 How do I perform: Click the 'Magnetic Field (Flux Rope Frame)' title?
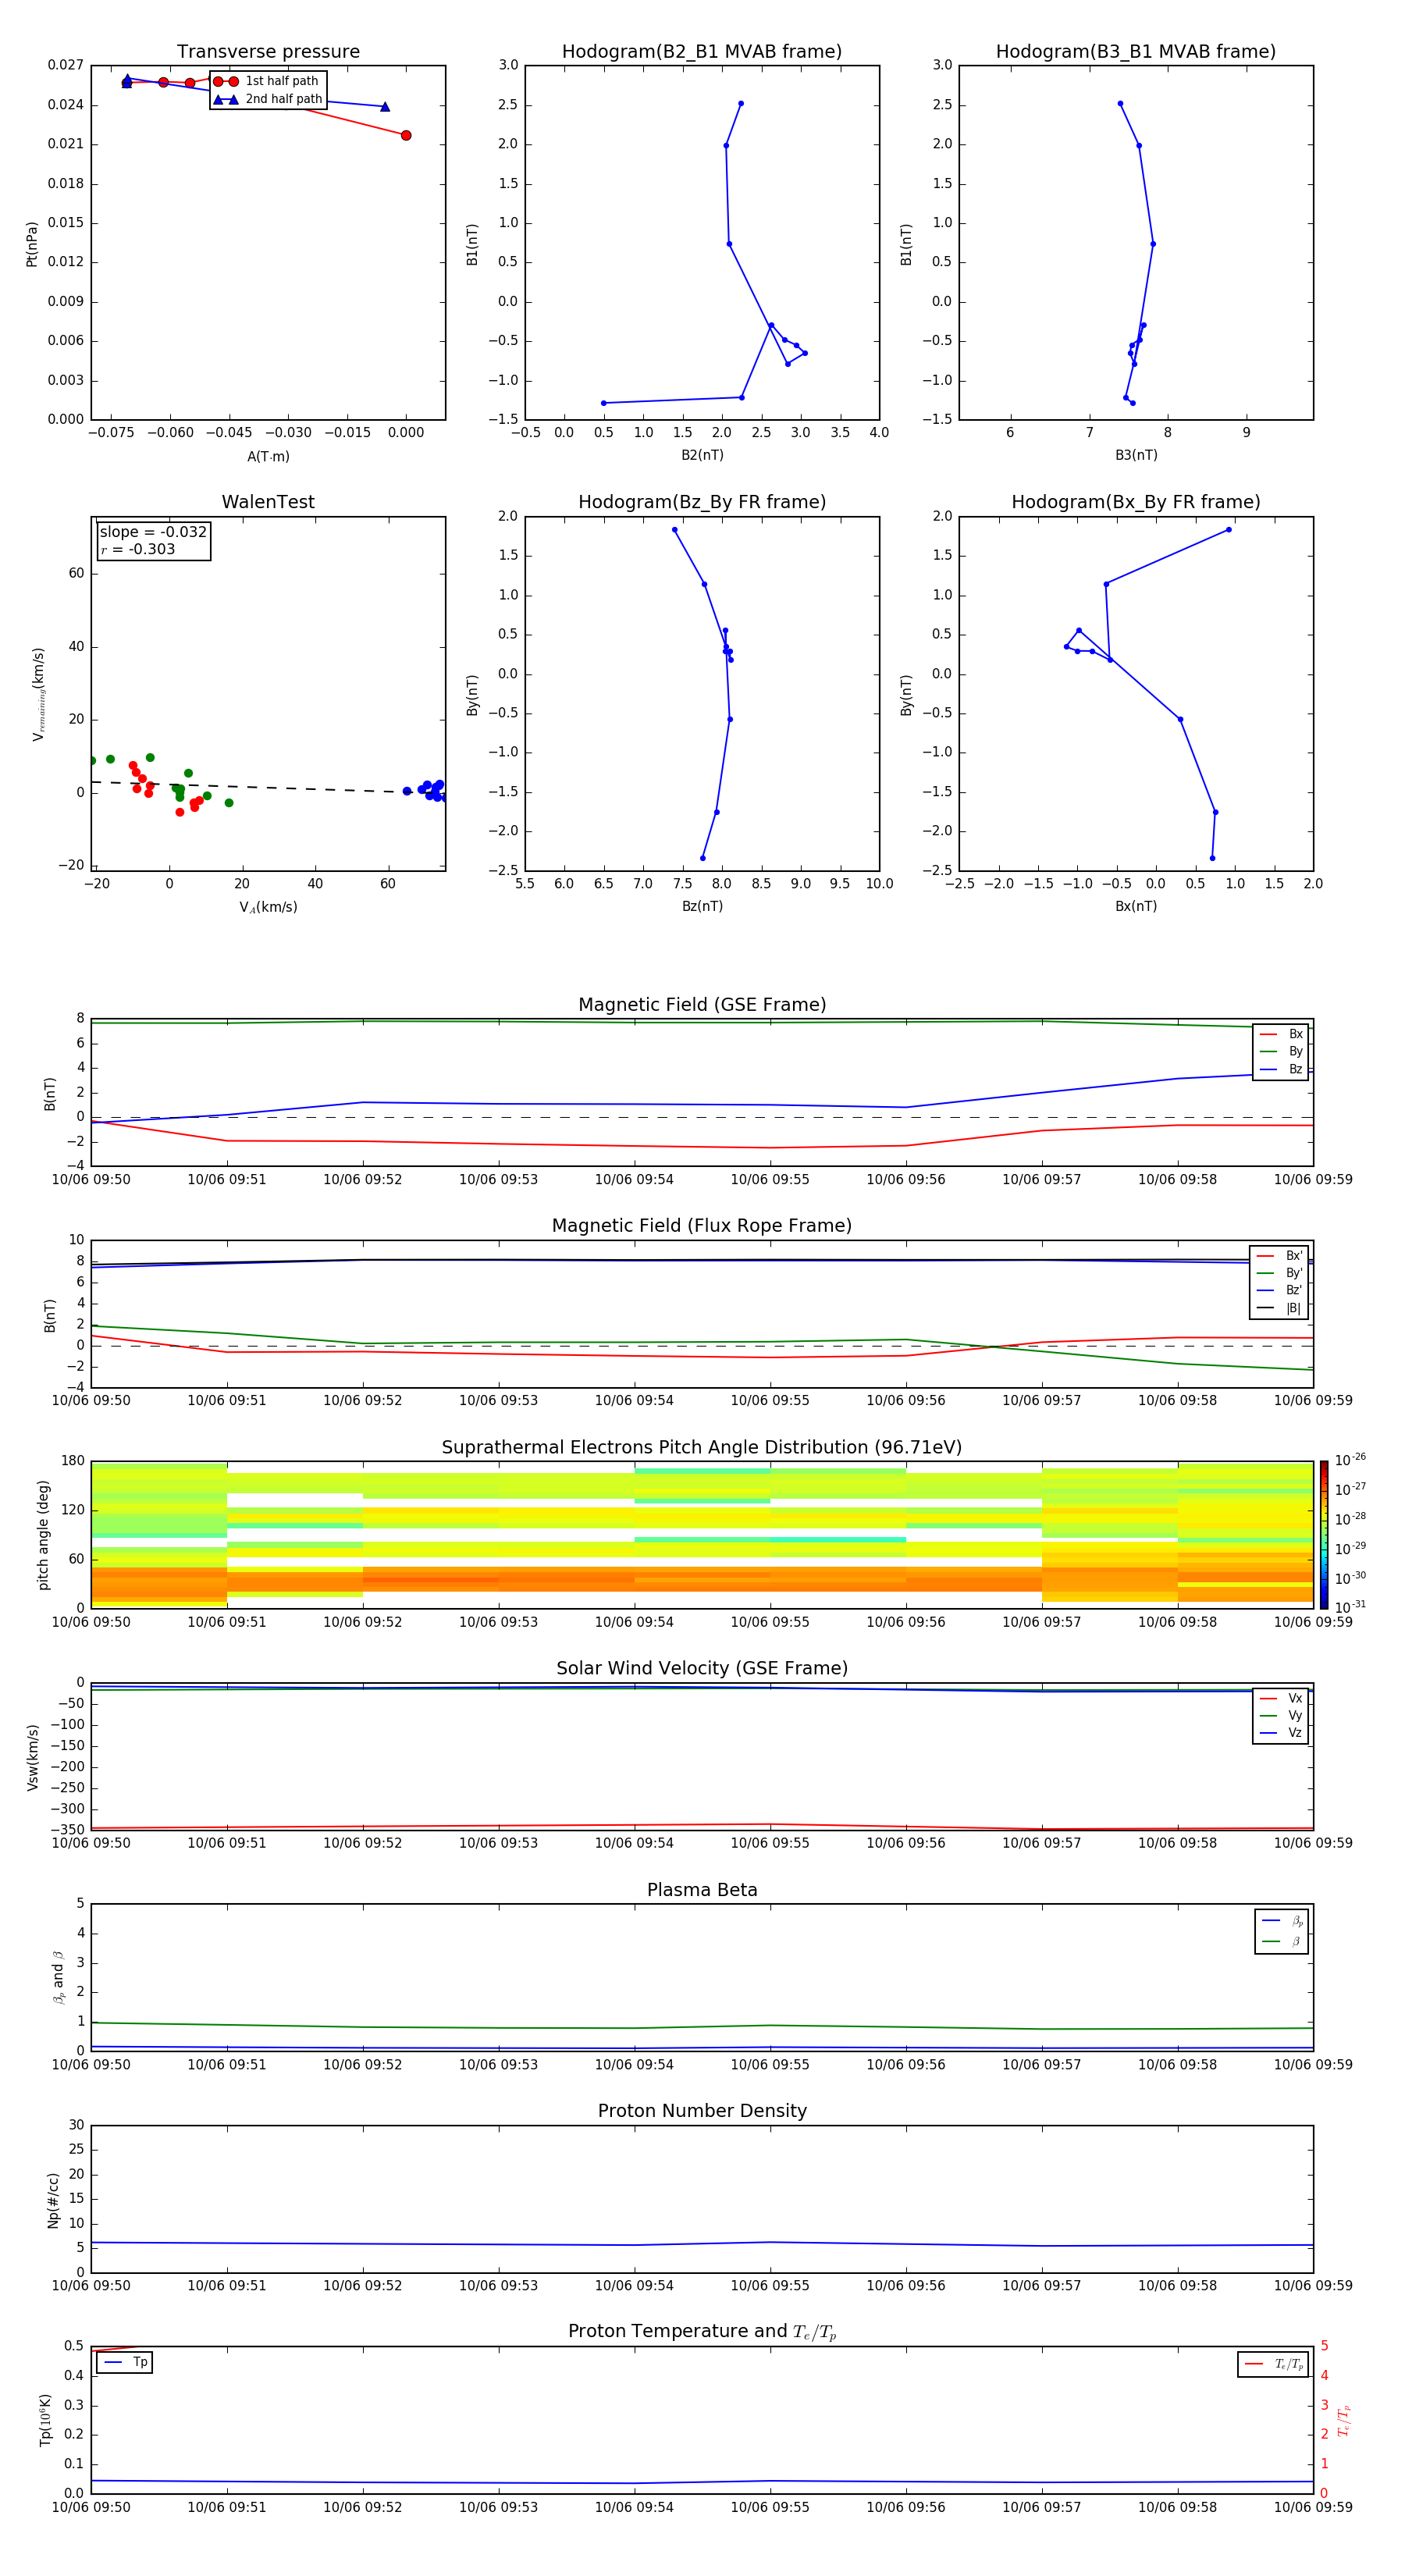tap(702, 1226)
